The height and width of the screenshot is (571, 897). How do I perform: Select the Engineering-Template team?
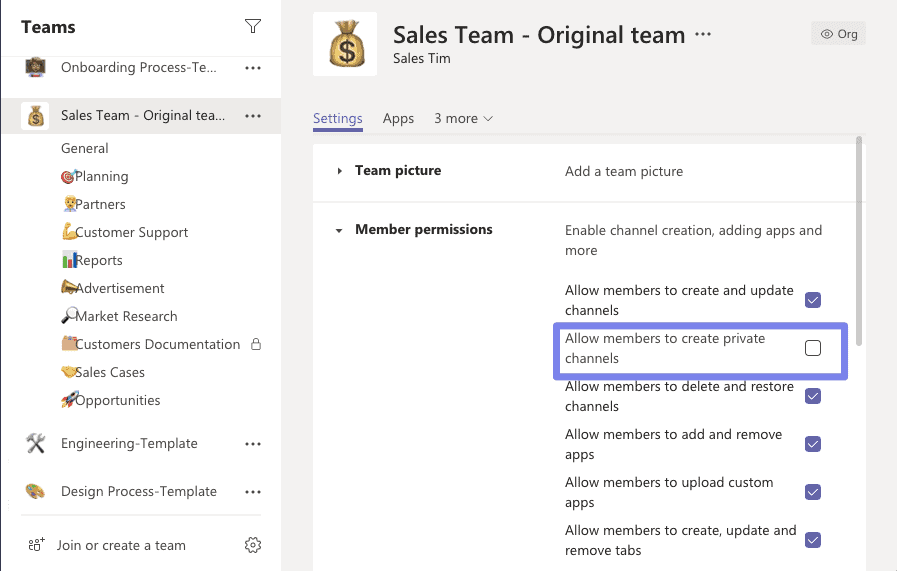(x=129, y=443)
